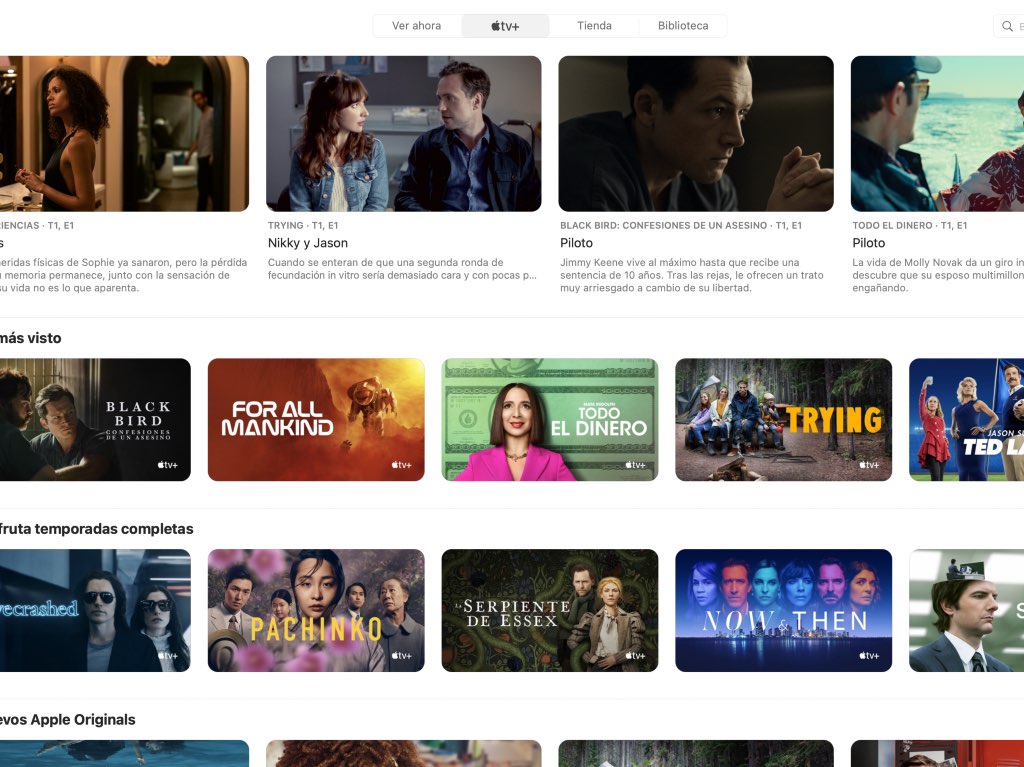Click the temporadas completas section heading

[97, 529]
